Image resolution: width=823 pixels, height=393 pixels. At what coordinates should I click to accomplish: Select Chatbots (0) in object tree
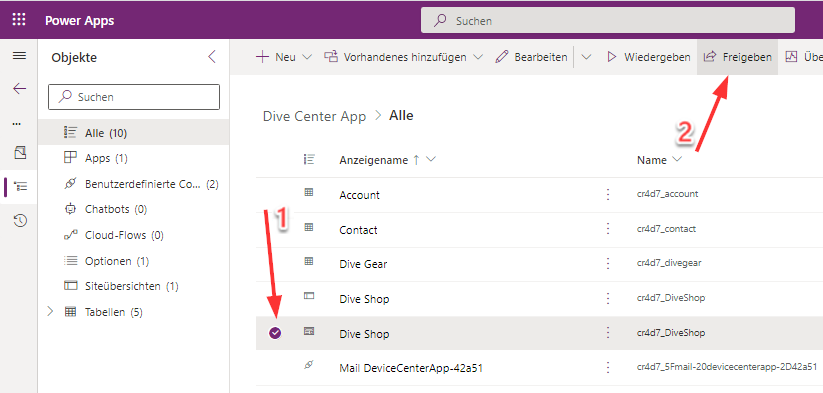(x=134, y=209)
